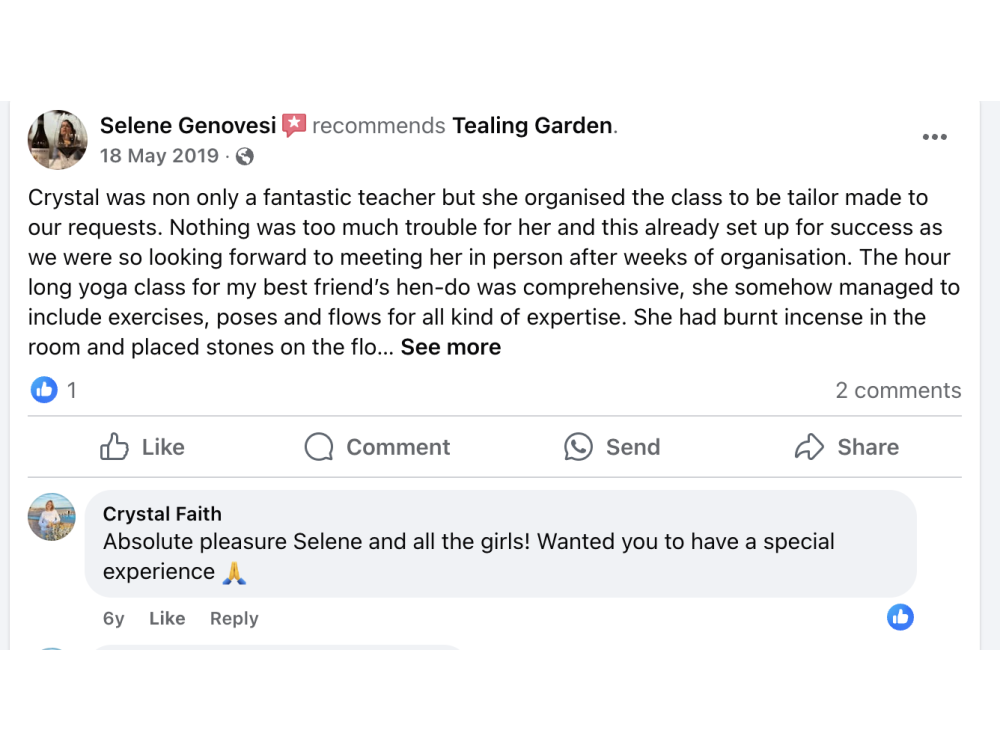Click Selene Genovesi's profile picture

click(x=57, y=140)
